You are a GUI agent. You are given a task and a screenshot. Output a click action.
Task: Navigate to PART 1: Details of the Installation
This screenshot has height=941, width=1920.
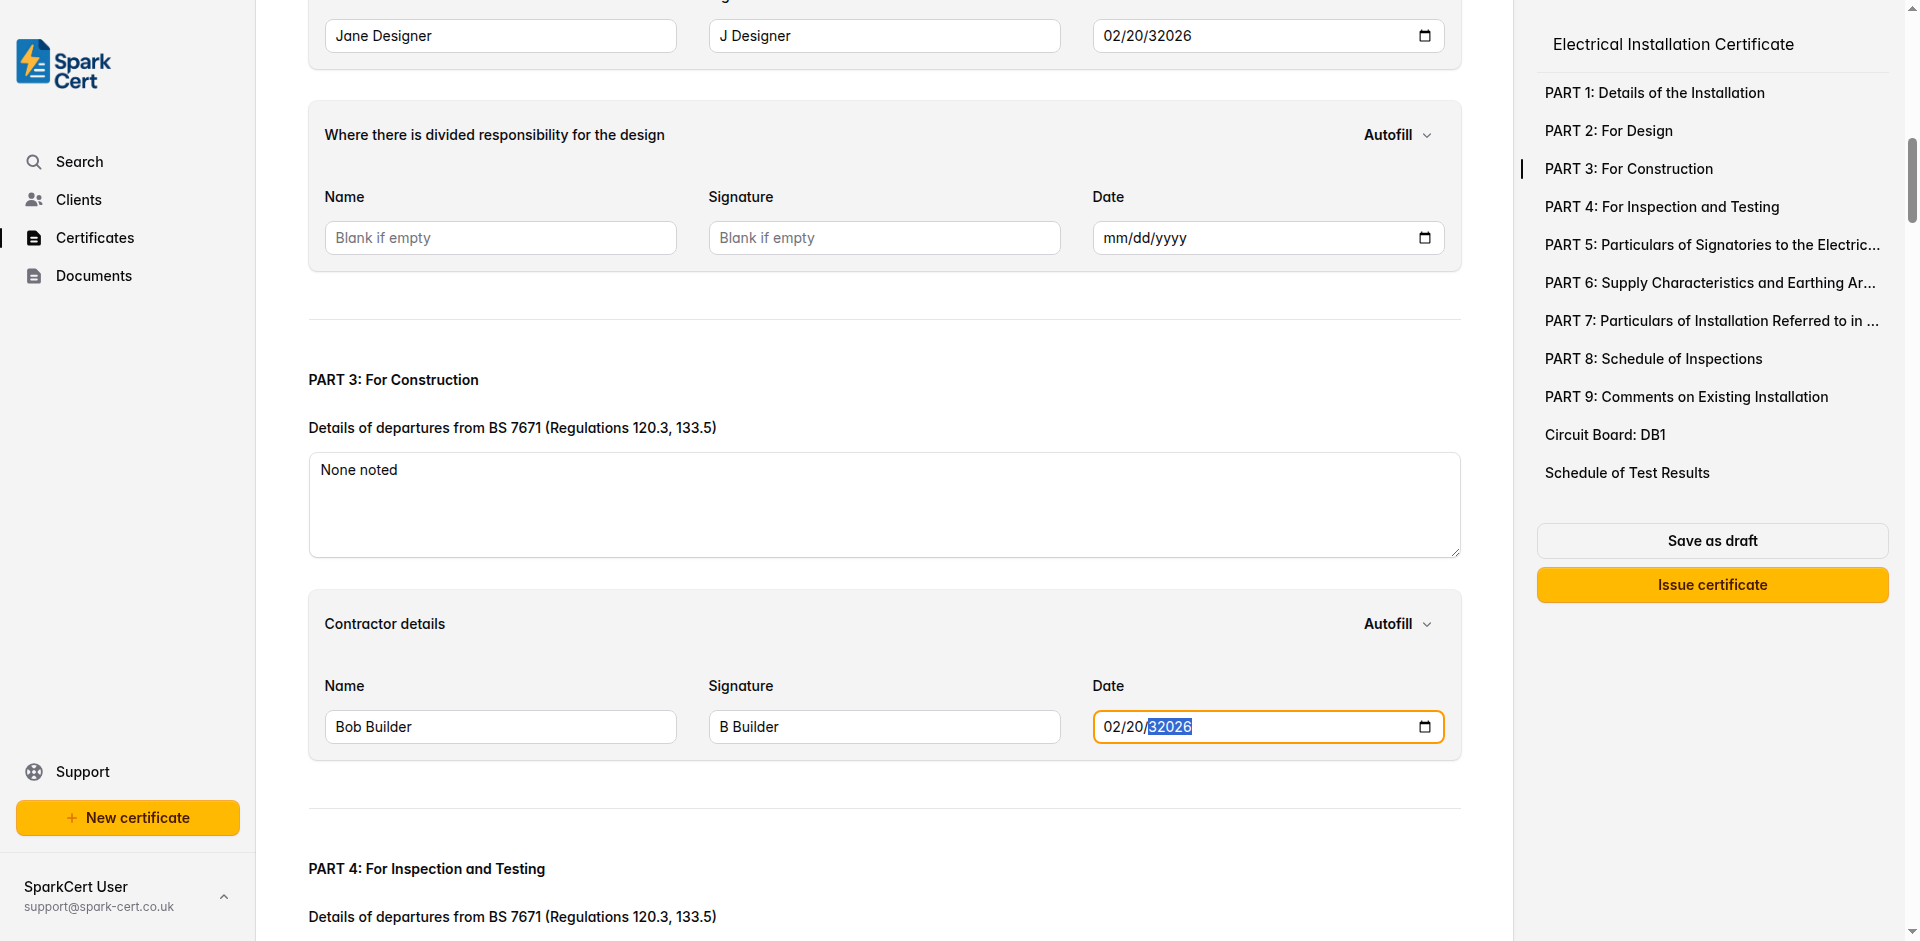point(1654,92)
